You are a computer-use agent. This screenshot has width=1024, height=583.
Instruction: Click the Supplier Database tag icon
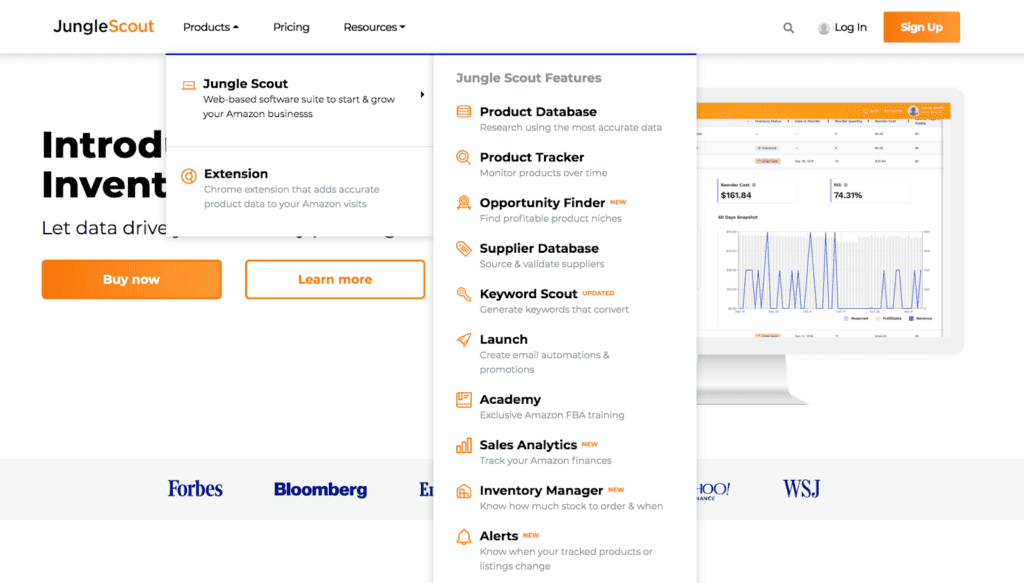(464, 248)
